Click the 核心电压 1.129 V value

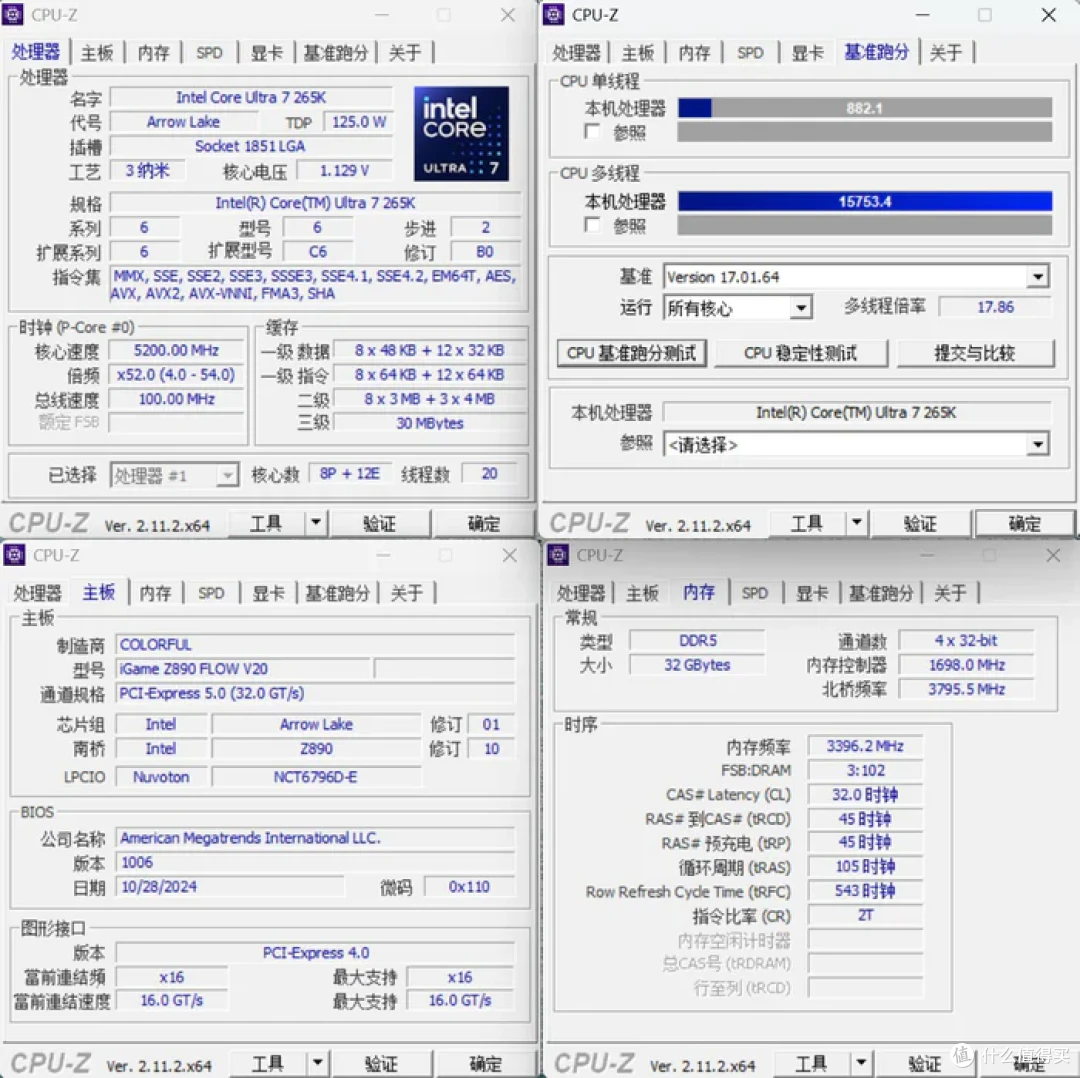point(344,170)
